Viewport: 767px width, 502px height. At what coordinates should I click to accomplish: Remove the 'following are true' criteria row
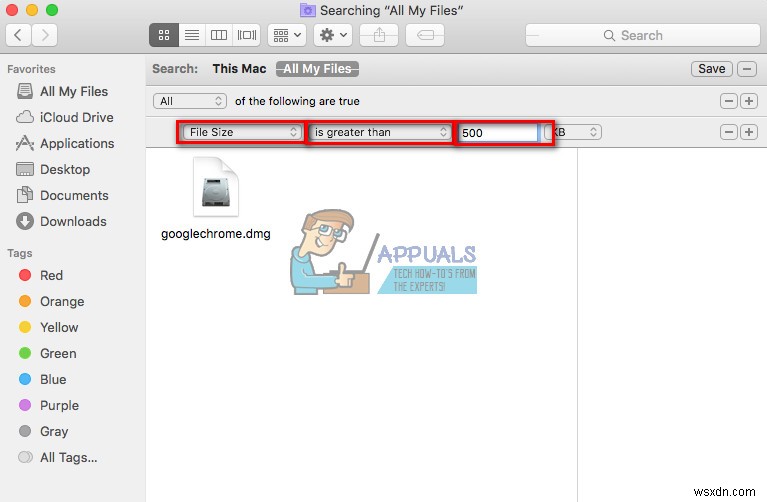729,101
